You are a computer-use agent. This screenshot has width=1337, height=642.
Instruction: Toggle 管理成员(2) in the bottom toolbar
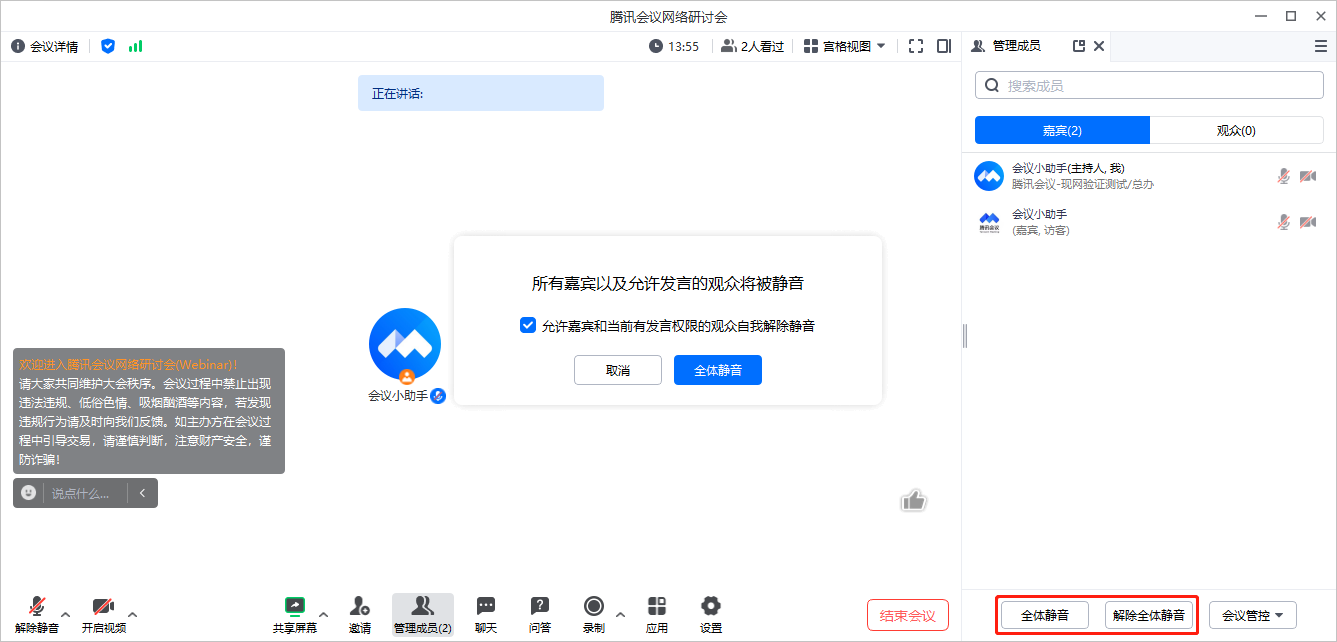pos(423,615)
